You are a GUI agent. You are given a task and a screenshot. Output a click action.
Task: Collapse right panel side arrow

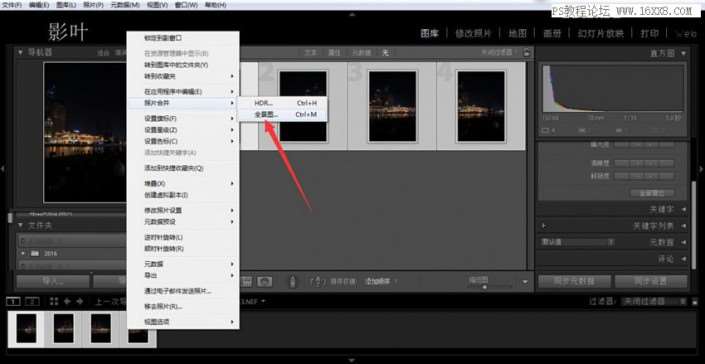[x=701, y=169]
